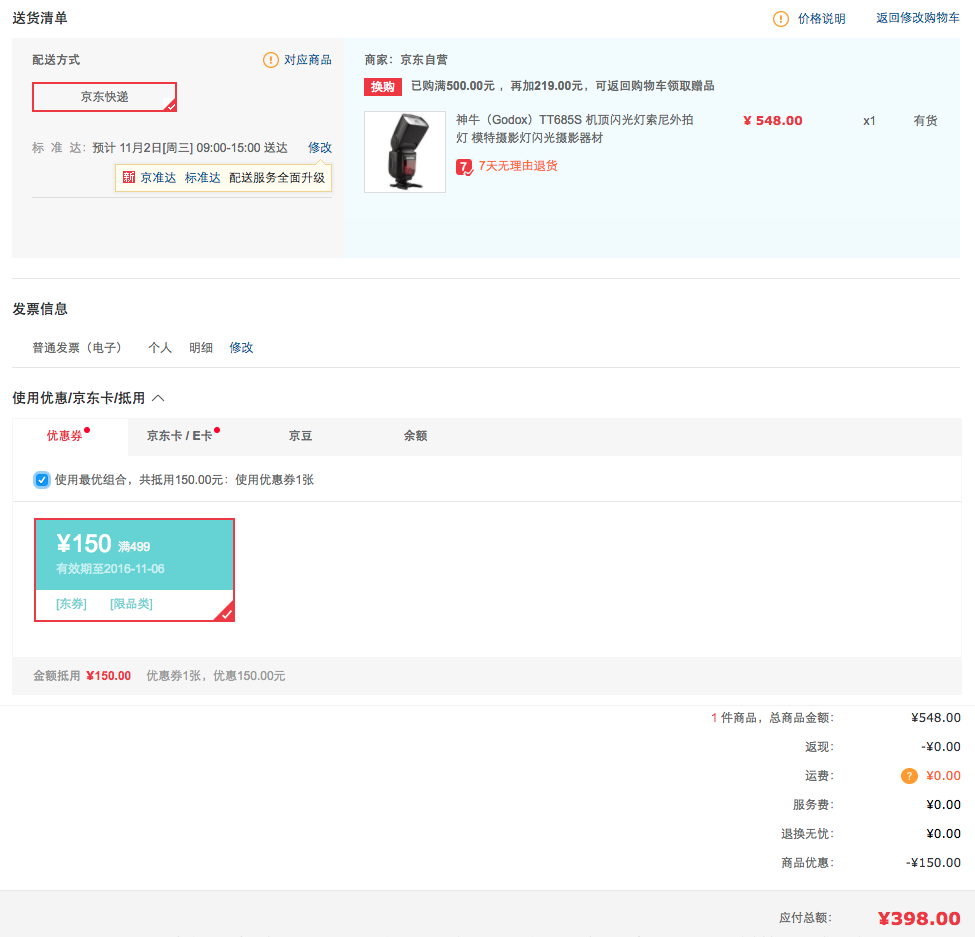Click the orange shipping fee question icon
This screenshot has height=937, width=975.
coord(909,776)
